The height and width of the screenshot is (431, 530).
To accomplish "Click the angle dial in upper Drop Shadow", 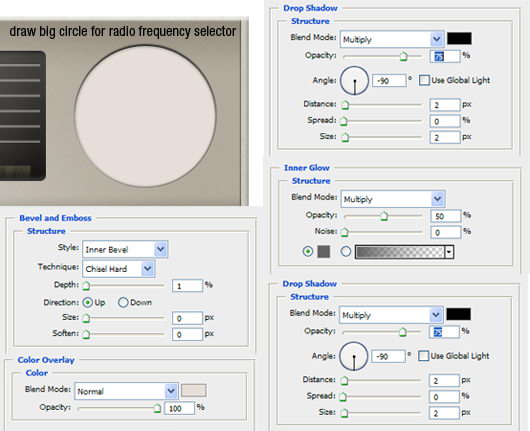I will [354, 80].
